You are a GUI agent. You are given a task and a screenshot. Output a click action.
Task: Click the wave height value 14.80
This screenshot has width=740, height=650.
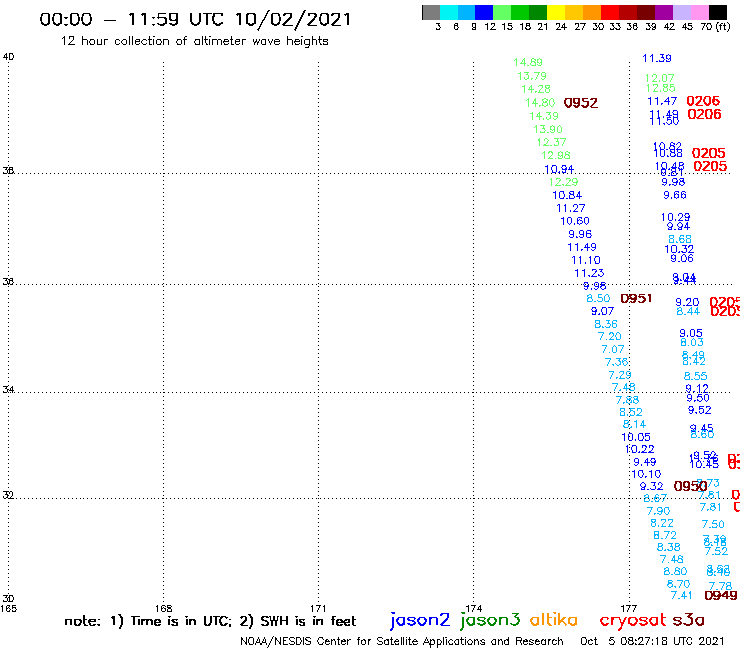point(540,102)
